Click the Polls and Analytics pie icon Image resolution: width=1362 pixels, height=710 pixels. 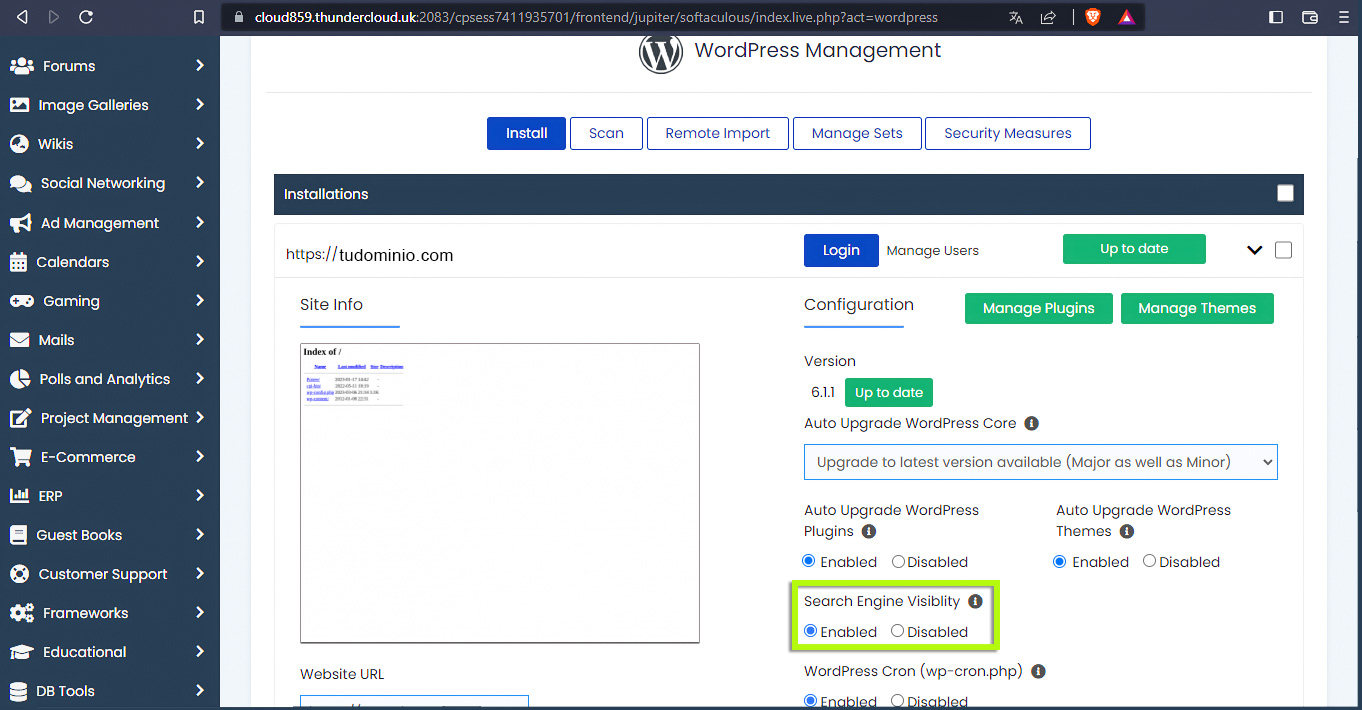(x=19, y=379)
